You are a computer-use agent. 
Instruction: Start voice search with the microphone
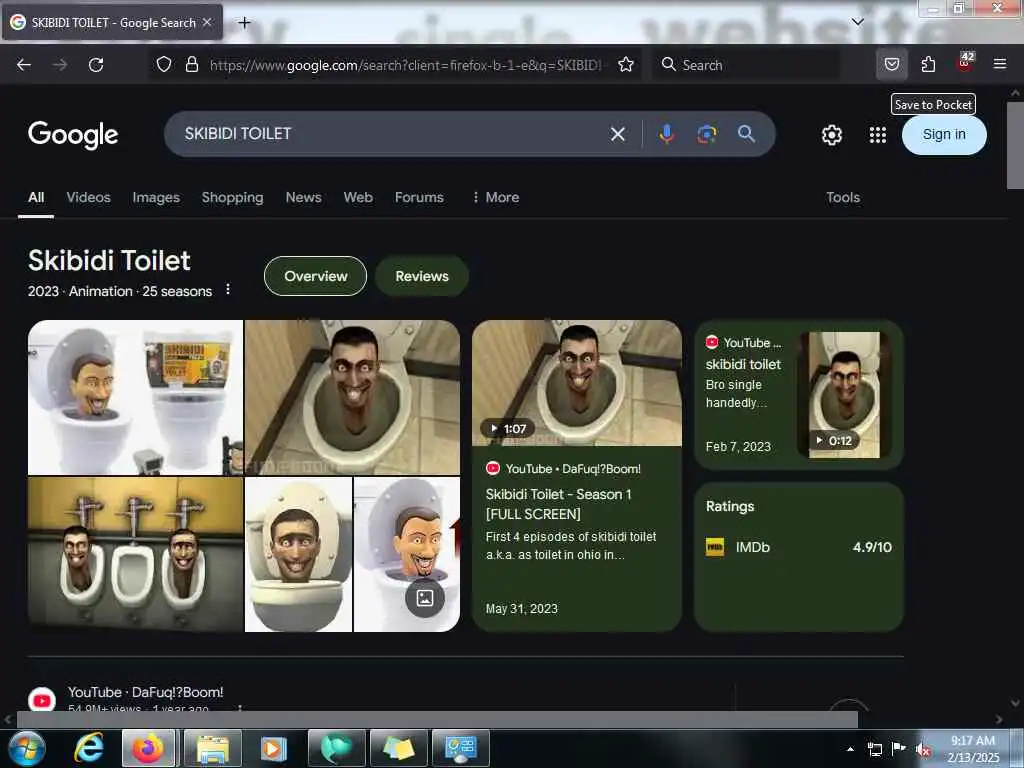click(666, 134)
